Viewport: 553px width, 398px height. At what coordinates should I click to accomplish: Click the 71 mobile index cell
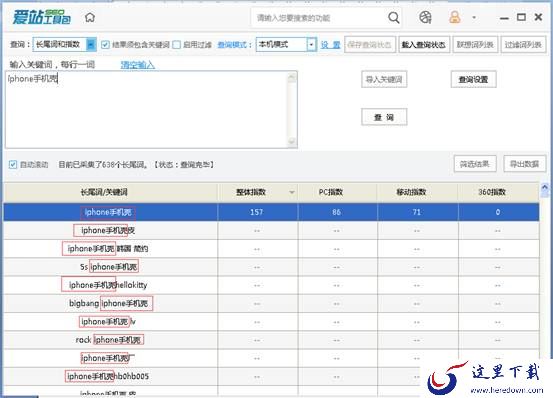point(417,212)
